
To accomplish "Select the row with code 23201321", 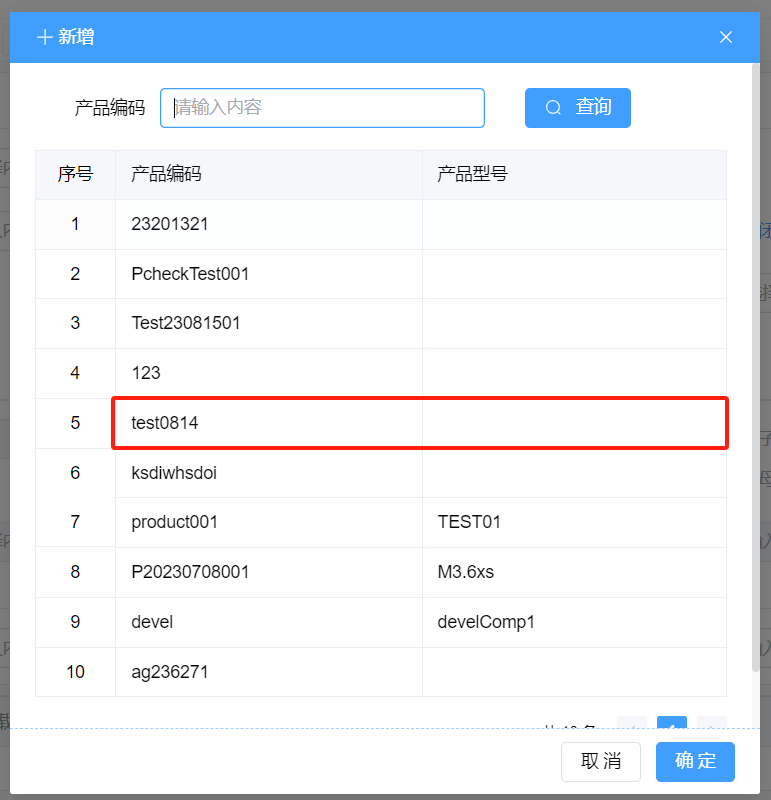I will (170, 224).
